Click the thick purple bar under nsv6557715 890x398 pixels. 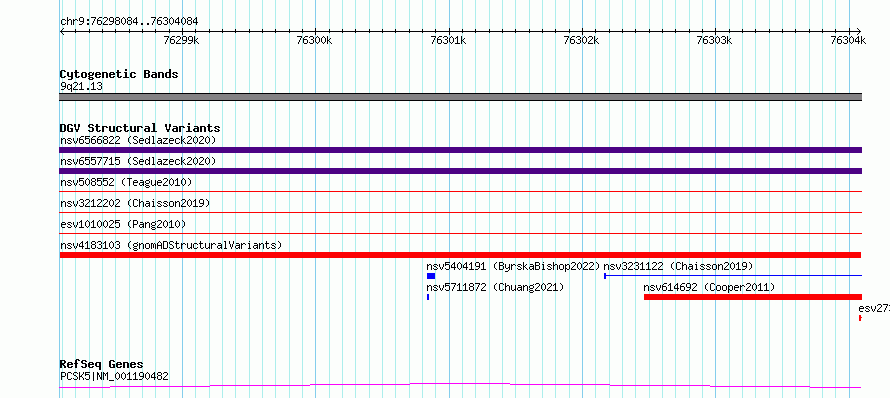[x=460, y=171]
